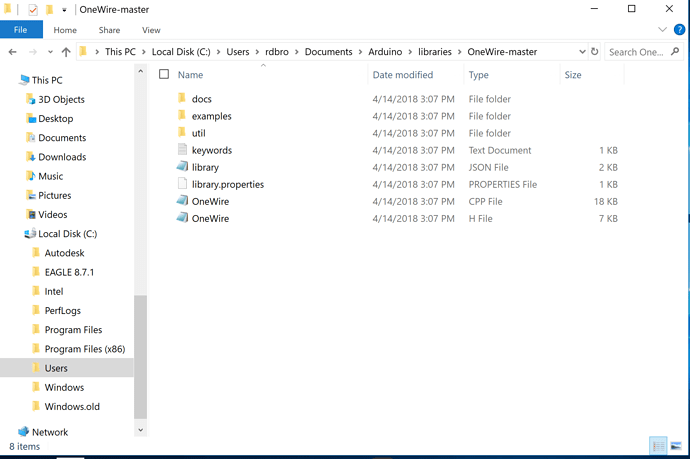690x459 pixels.
Task: Open Videos in the navigation pane
Action: coord(53,215)
